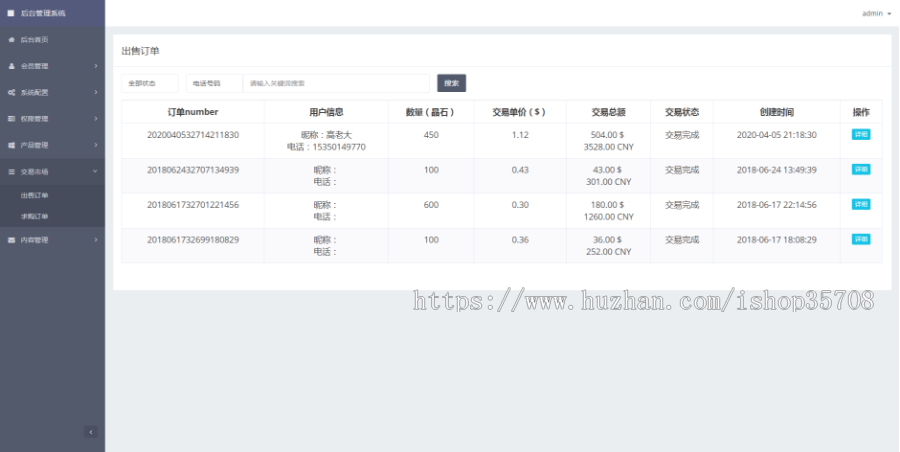Viewport: 900px width, 452px height.
Task: Click the unit price 0.30
Action: pyautogui.click(x=520, y=205)
